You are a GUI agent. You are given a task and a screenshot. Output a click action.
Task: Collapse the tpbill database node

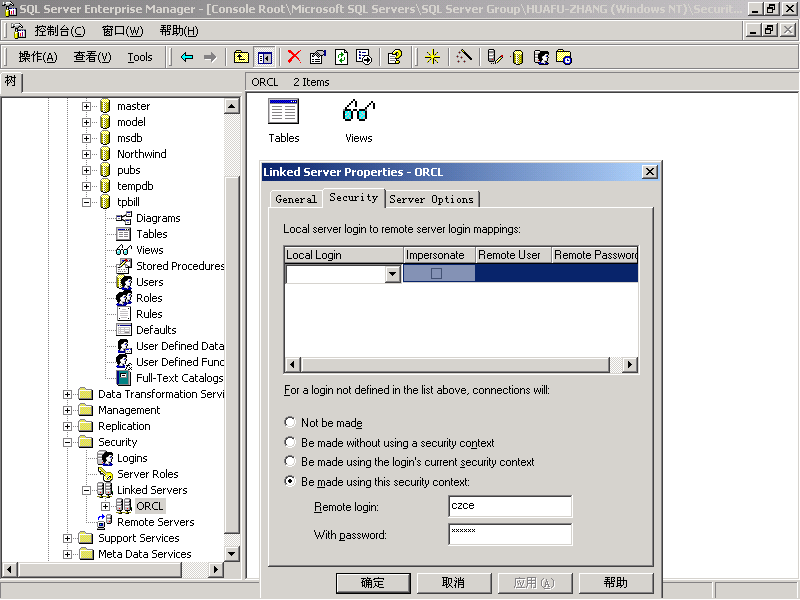(87, 202)
